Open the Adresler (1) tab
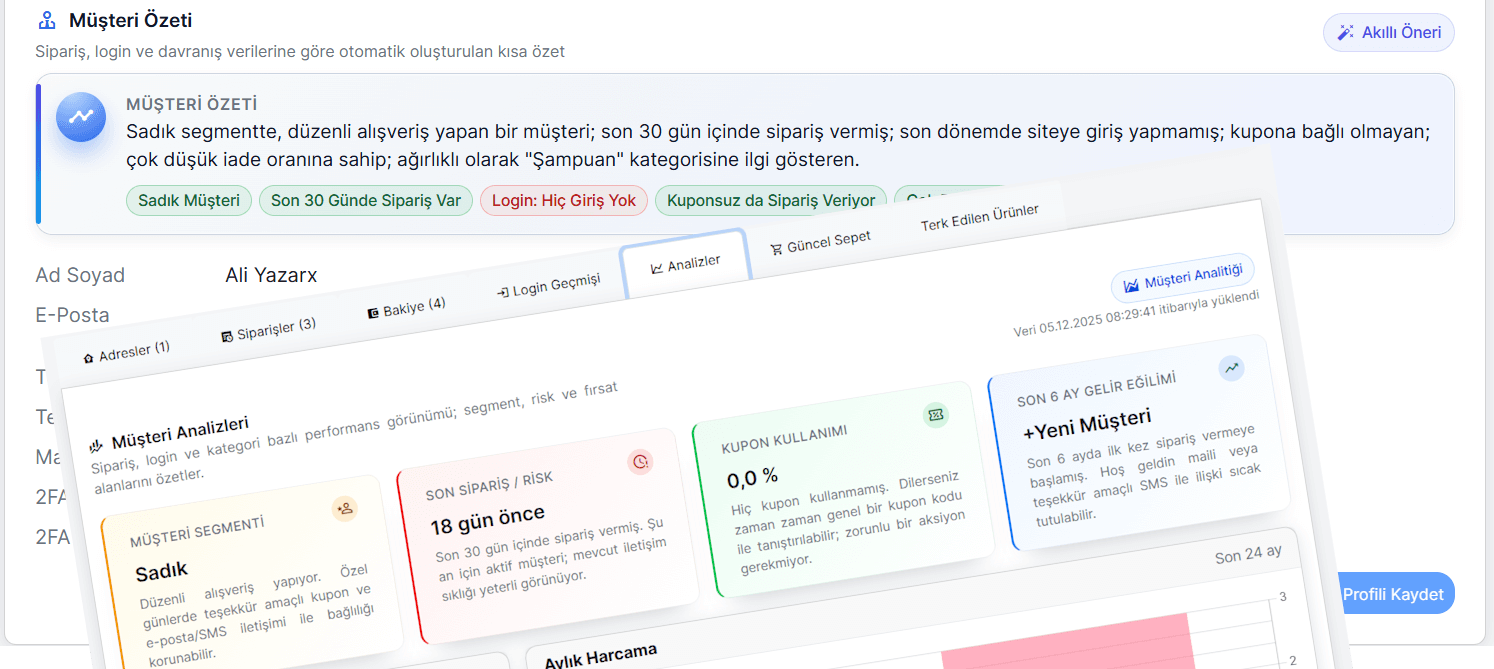Screen dimensions: 1494x669 [127, 352]
